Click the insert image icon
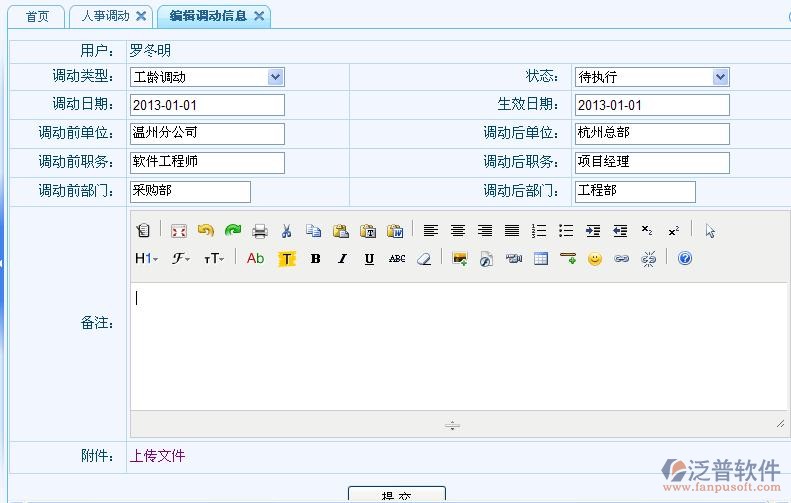791x503 pixels. 460,259
